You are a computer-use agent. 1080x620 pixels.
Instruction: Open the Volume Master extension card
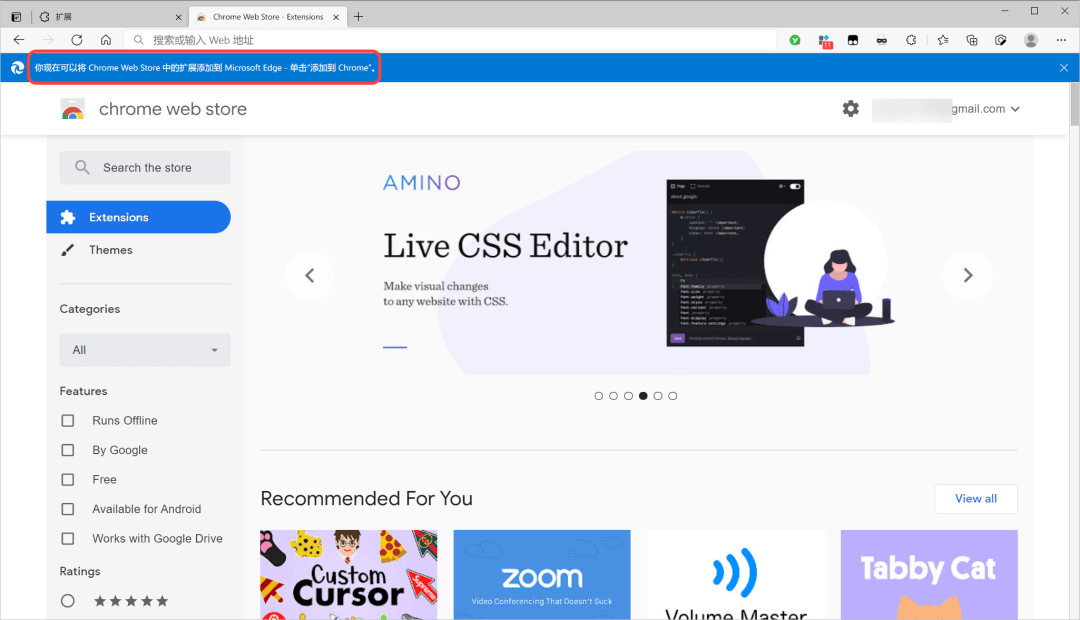coord(736,575)
